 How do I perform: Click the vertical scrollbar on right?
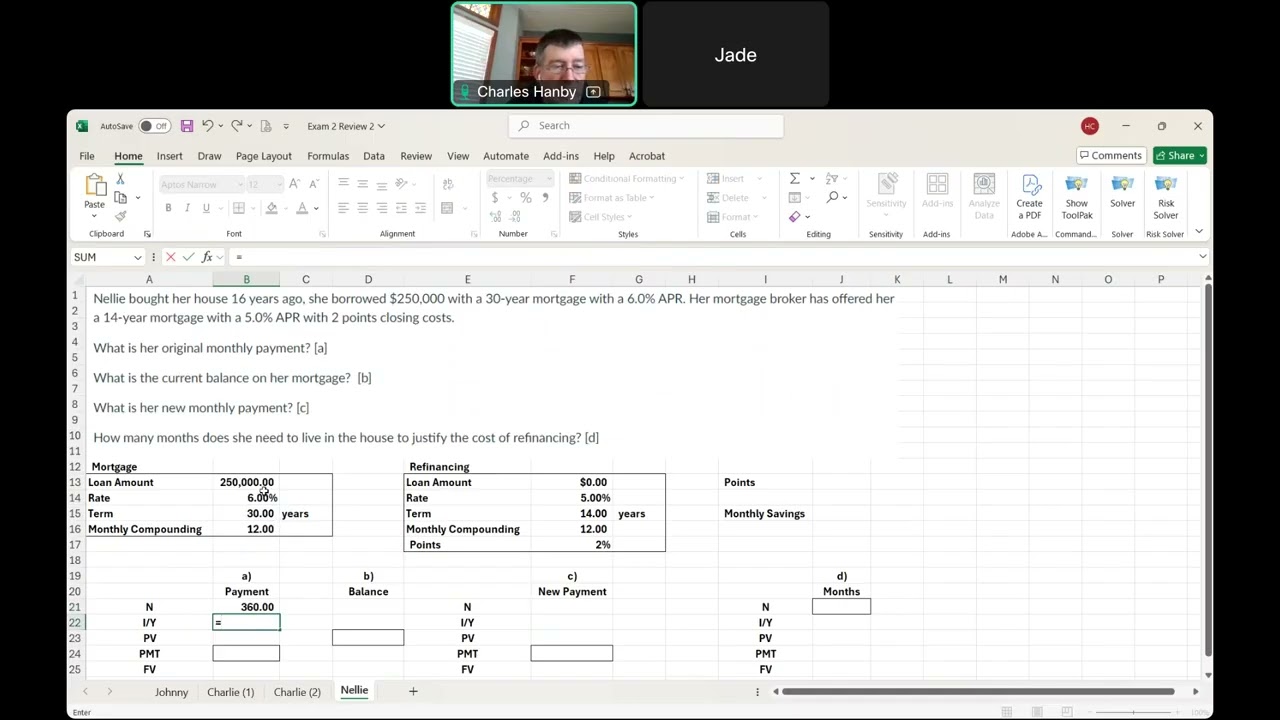click(1208, 471)
